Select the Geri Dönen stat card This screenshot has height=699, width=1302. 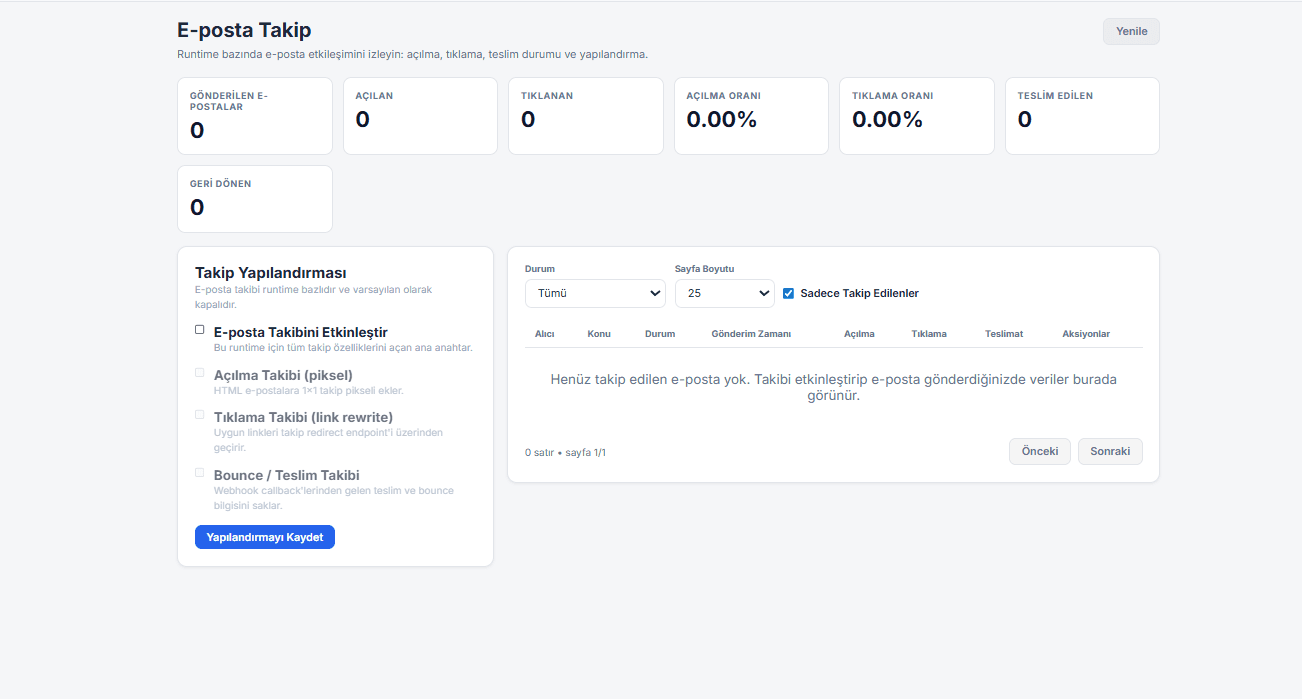[255, 199]
